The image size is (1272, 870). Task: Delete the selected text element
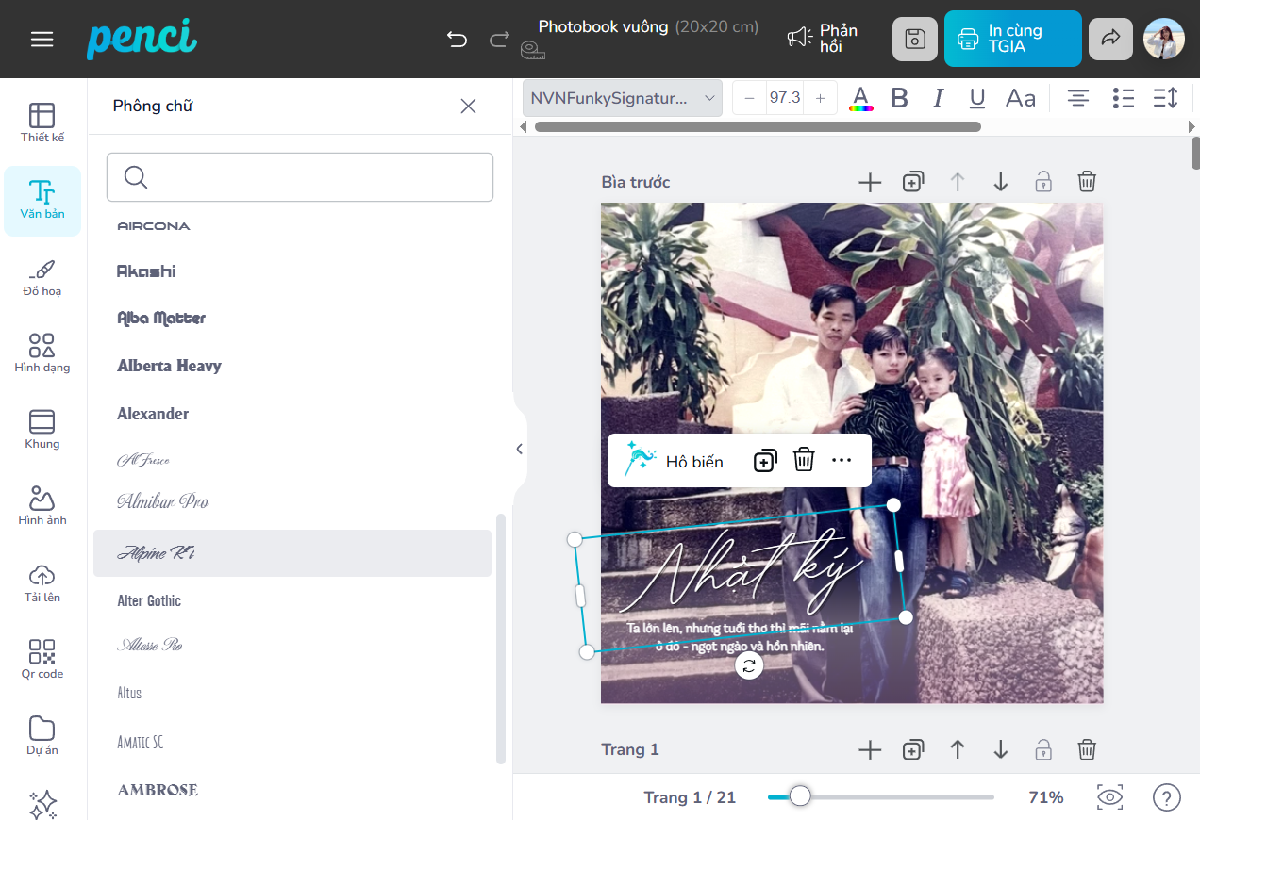[x=804, y=460]
